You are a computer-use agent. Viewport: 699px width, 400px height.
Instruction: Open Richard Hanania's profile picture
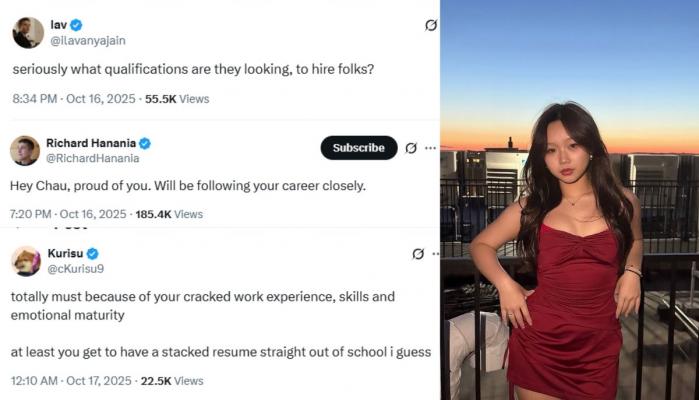[25, 151]
